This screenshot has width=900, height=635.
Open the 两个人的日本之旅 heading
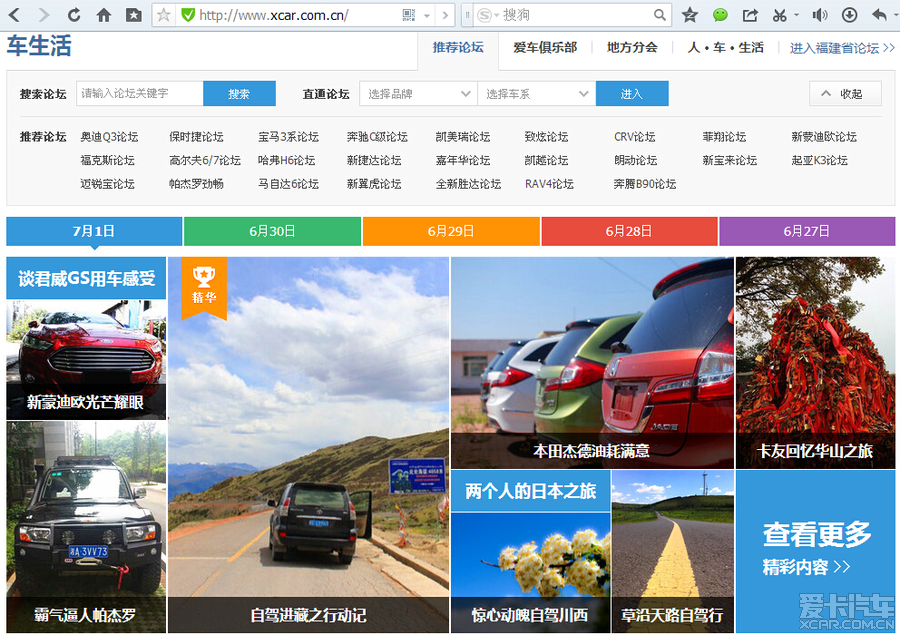coord(530,491)
